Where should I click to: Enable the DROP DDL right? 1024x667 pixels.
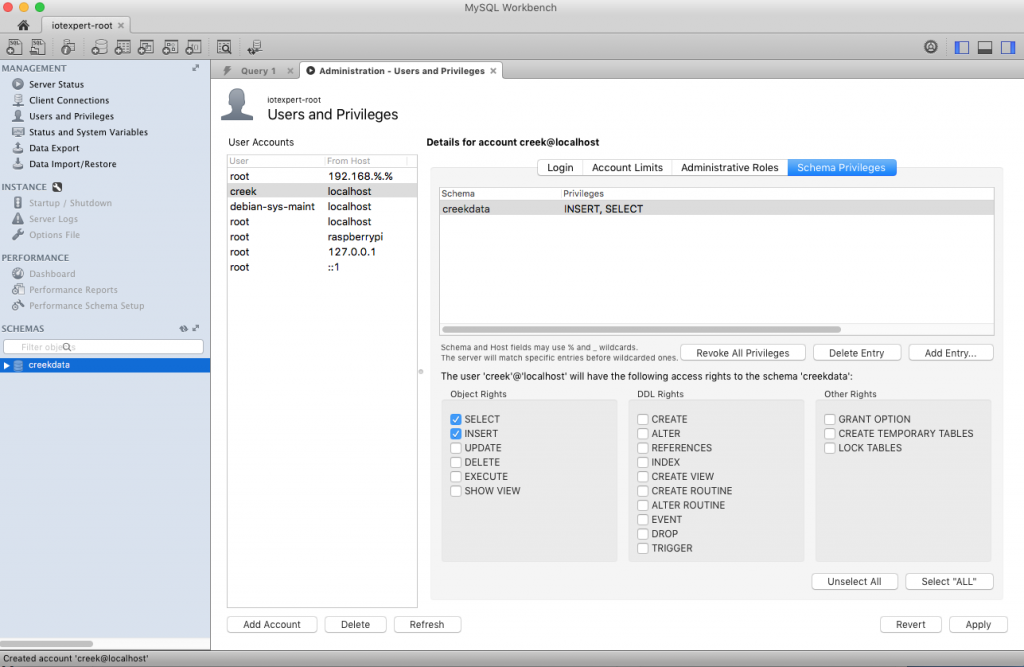tap(643, 534)
